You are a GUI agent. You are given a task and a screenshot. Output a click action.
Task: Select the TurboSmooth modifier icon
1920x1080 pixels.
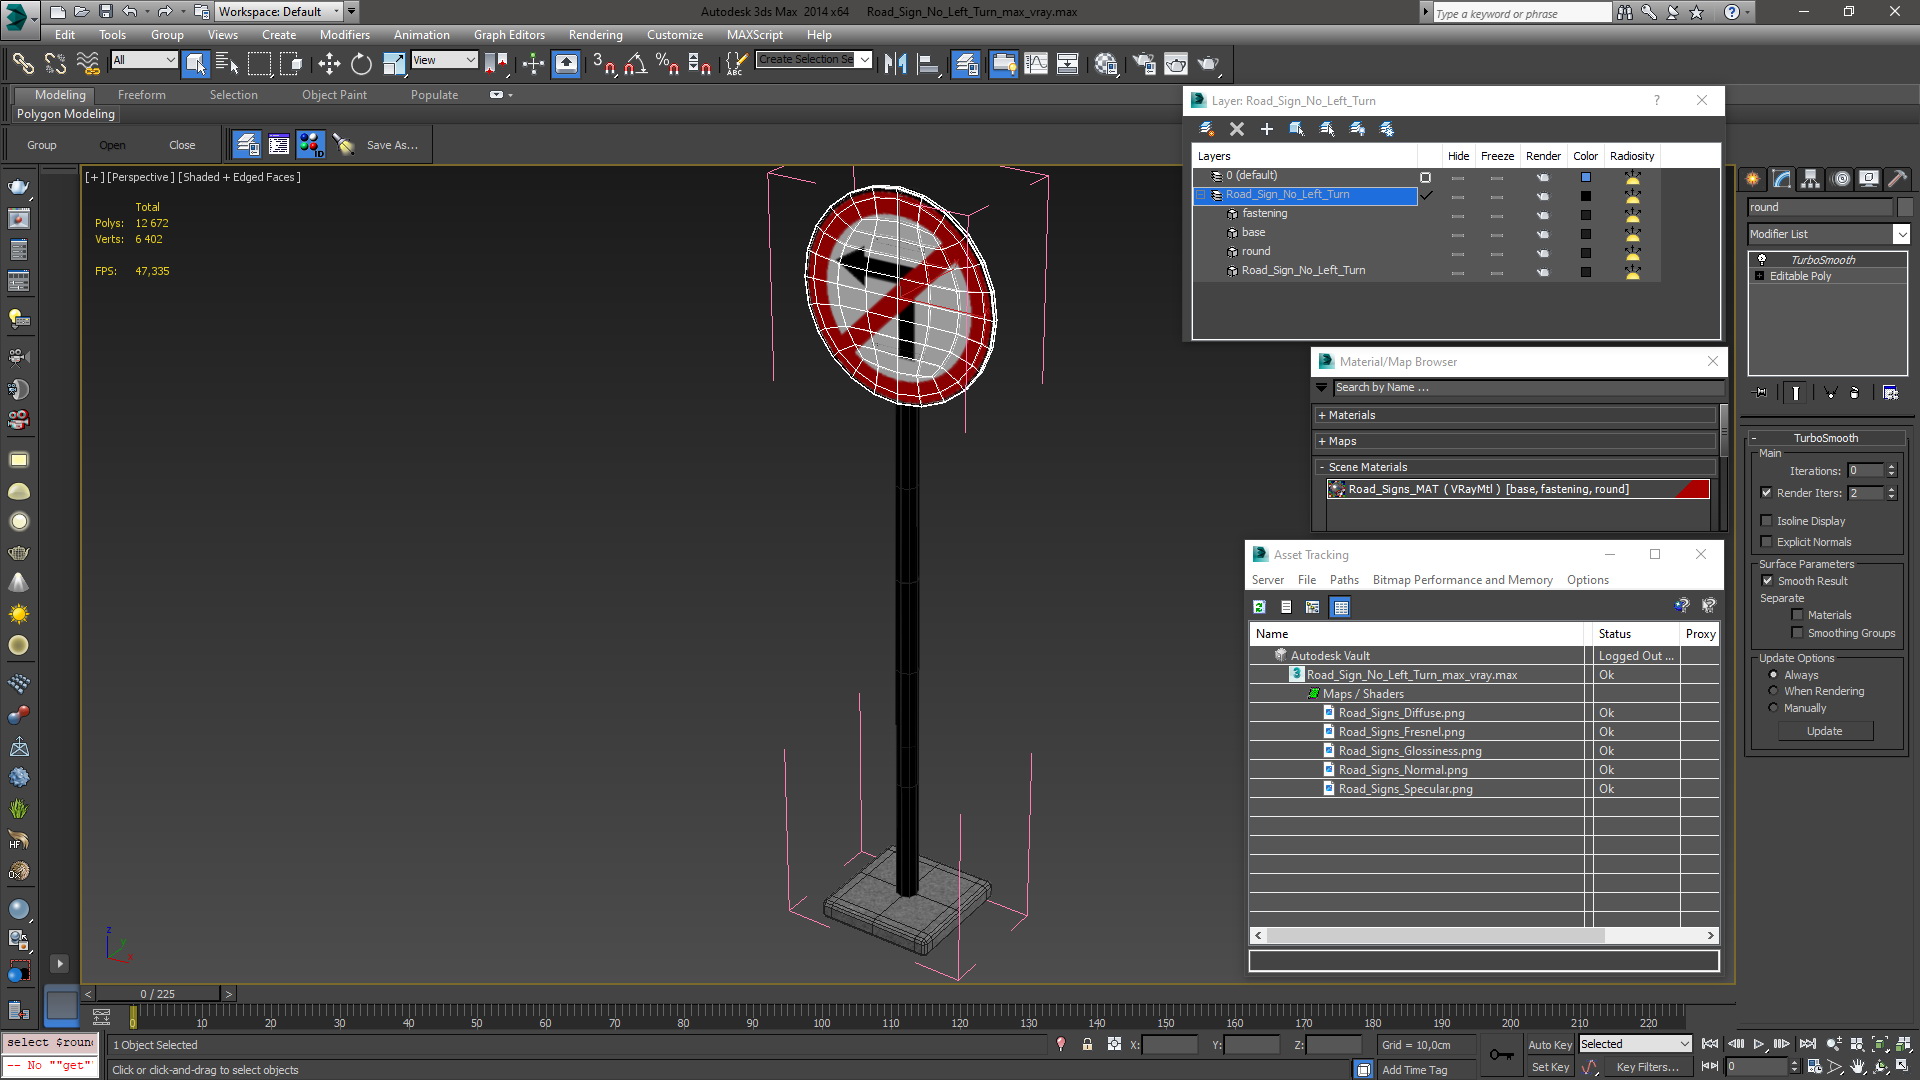pyautogui.click(x=1762, y=258)
